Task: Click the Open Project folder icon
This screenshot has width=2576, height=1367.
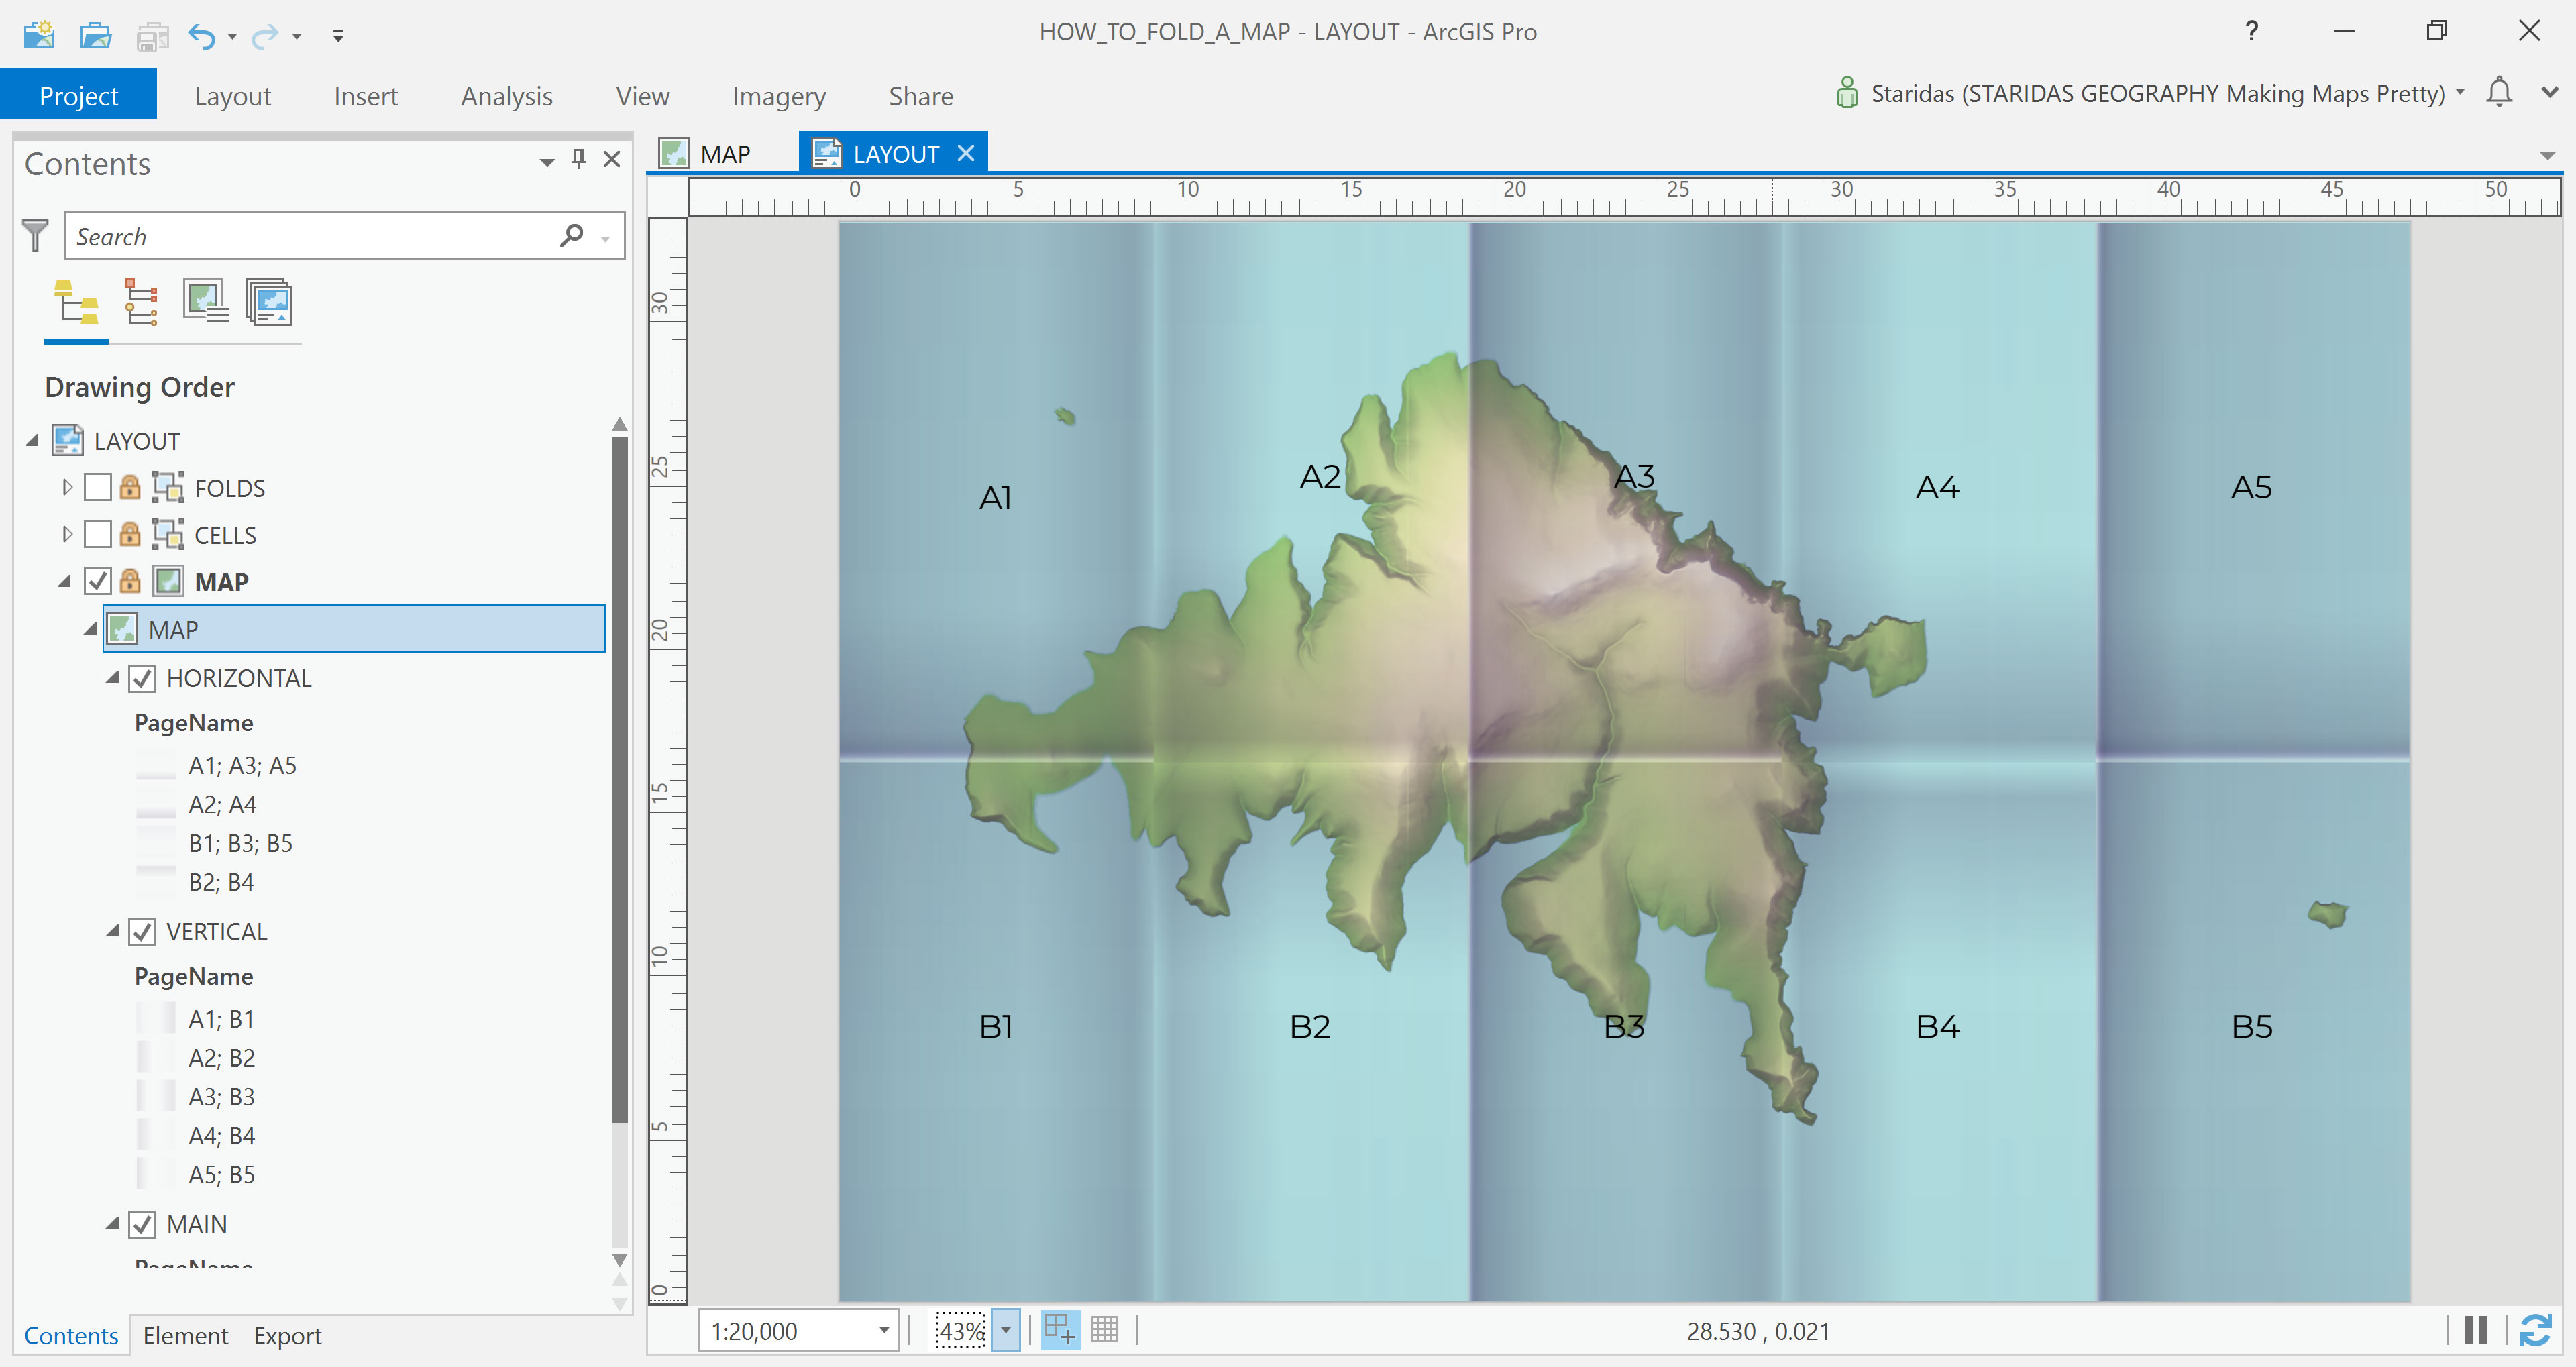Action: pyautogui.click(x=95, y=35)
